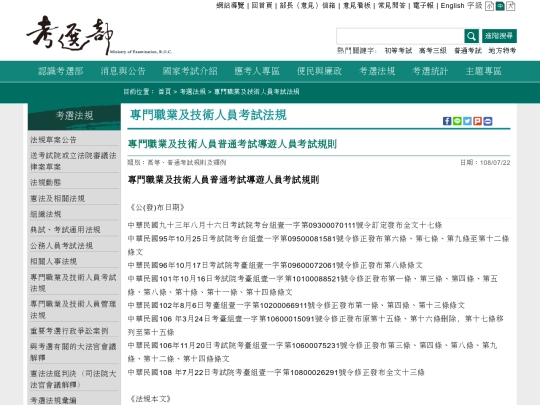
Task: Select hot keyword 初等考試
Action: [x=398, y=51]
